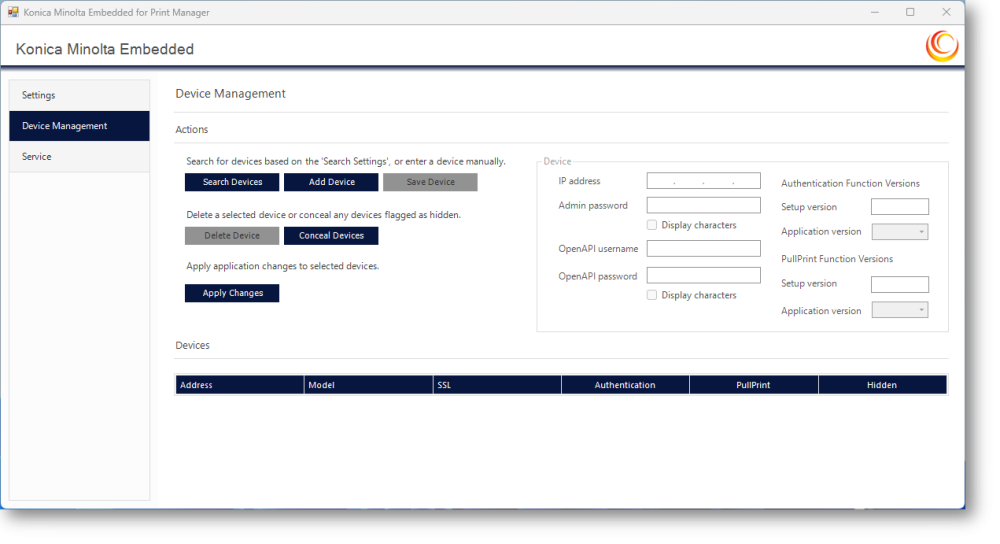1000x544 pixels.
Task: Click the 'Devices' section heading
Action: [192, 345]
